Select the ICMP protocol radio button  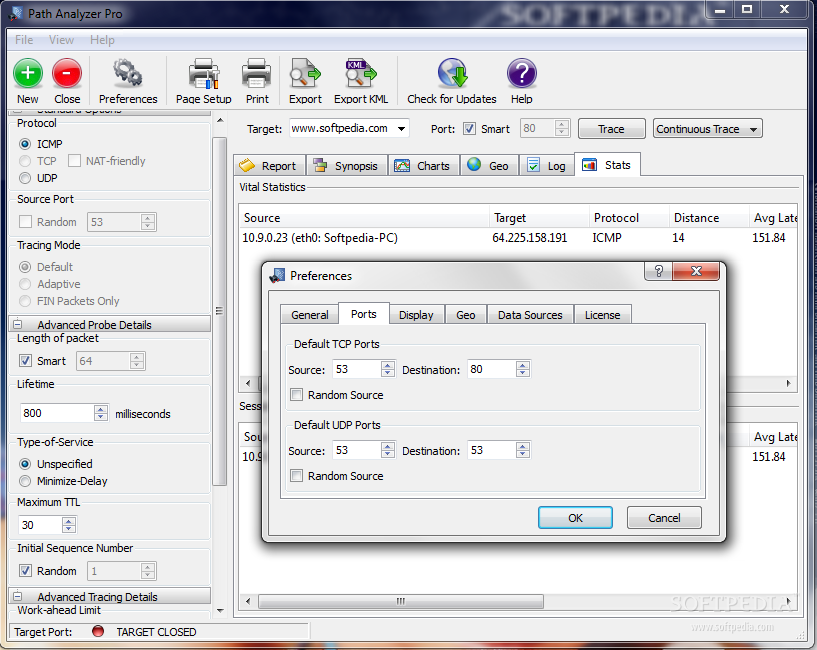click(x=24, y=144)
